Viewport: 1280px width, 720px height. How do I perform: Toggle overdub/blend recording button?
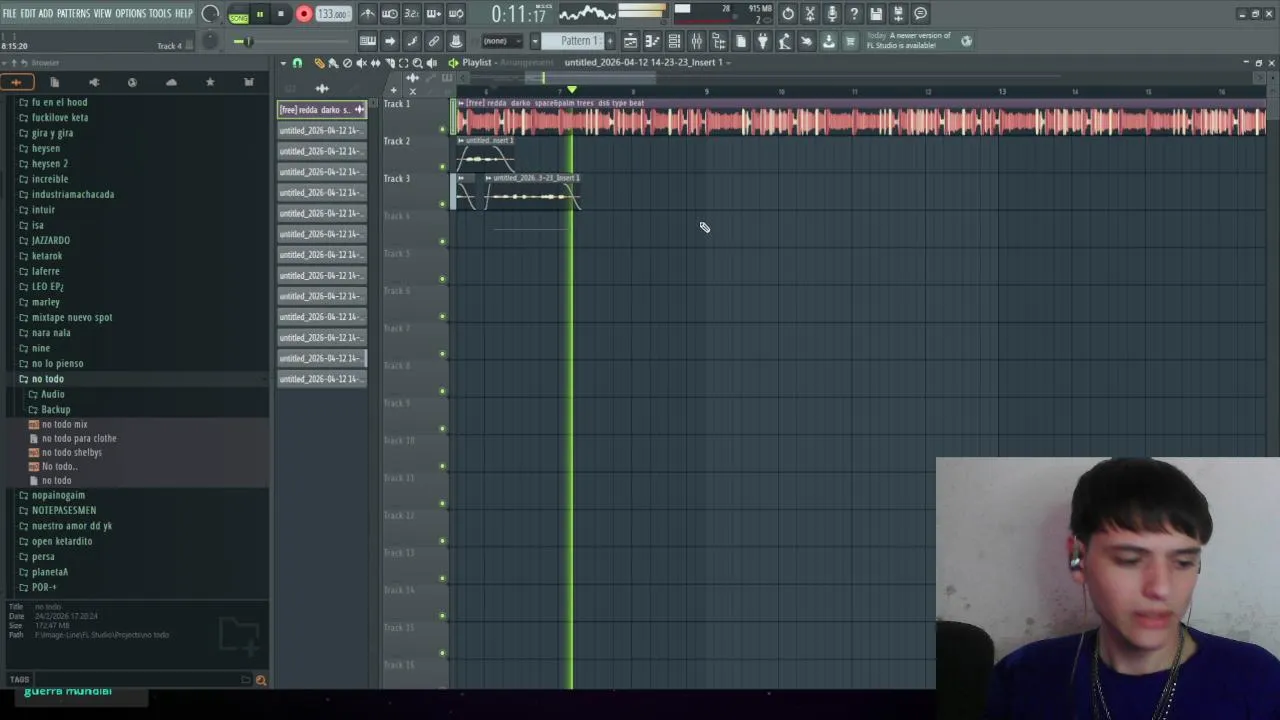pos(434,14)
